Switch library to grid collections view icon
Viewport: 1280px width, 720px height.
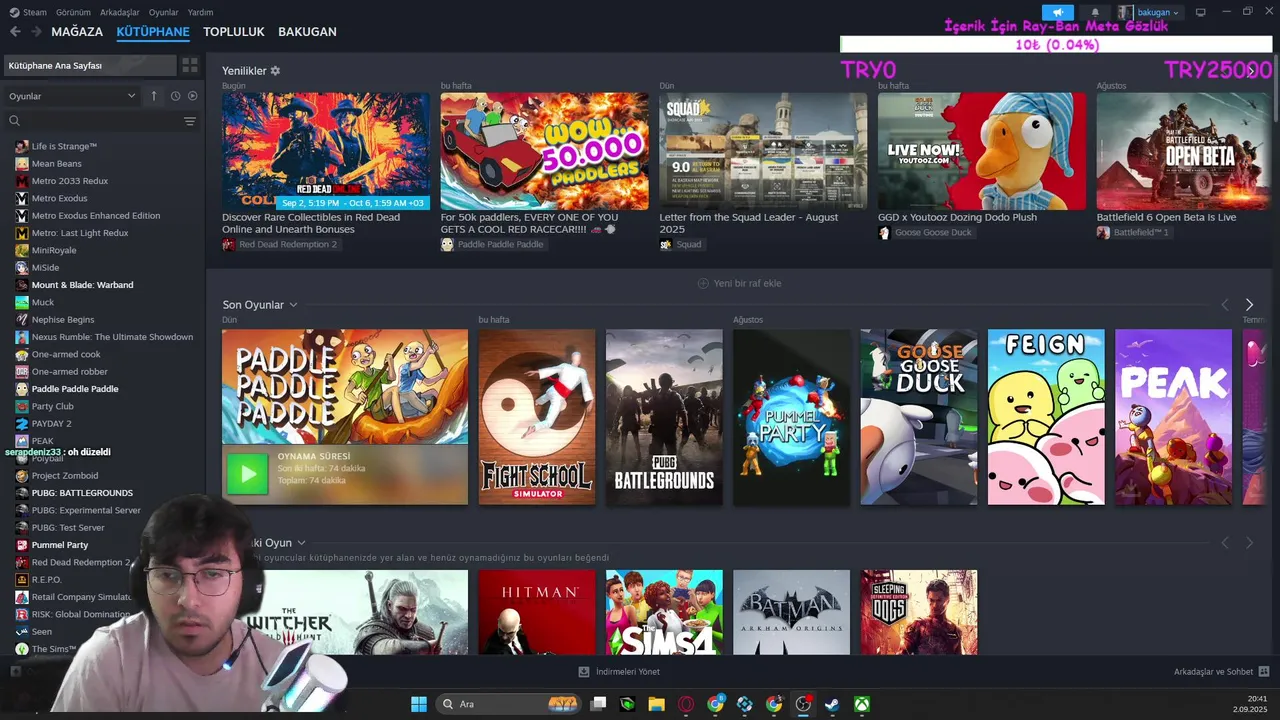click(x=189, y=65)
